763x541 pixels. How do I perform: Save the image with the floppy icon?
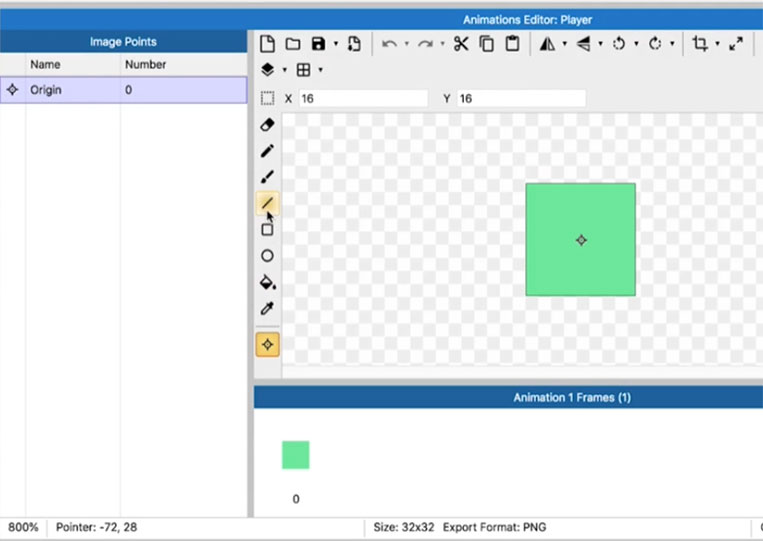point(318,44)
